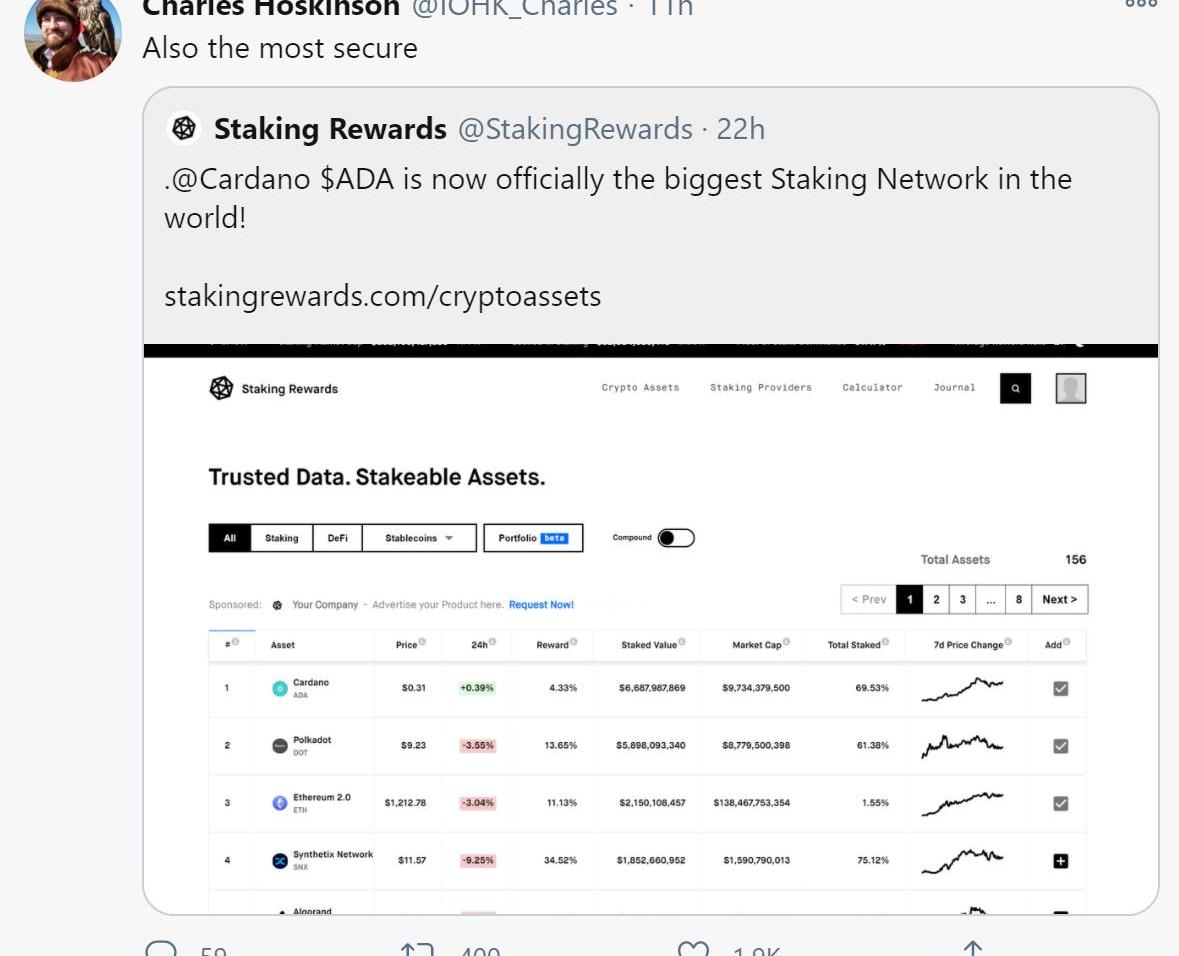Expand the Stablecoins dropdown

419,538
